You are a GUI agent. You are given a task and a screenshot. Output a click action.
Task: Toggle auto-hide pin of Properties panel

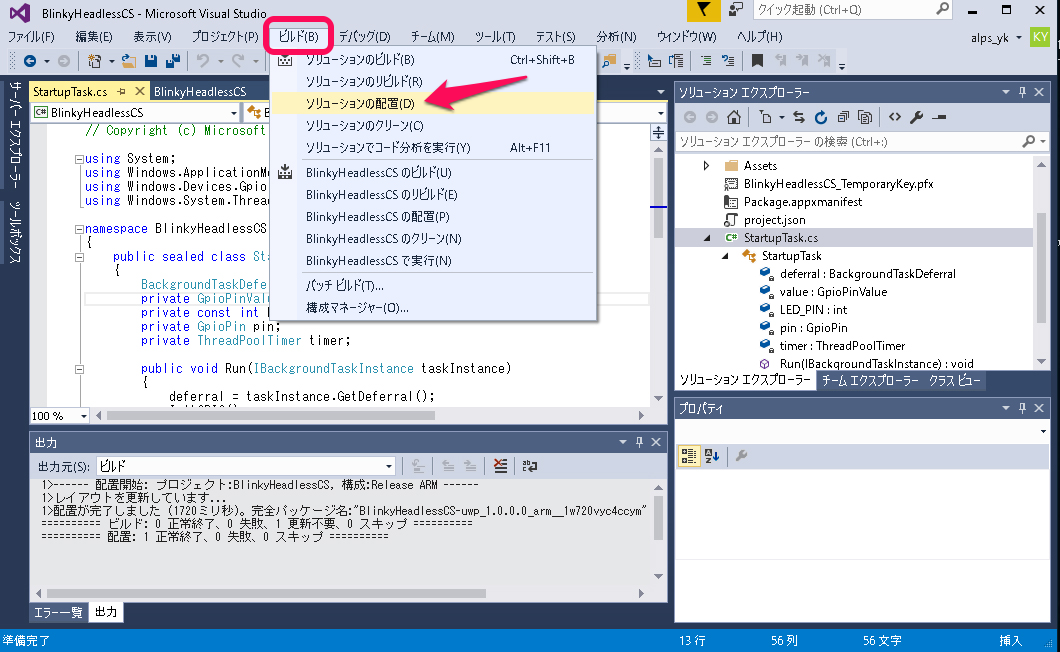(x=1022, y=408)
